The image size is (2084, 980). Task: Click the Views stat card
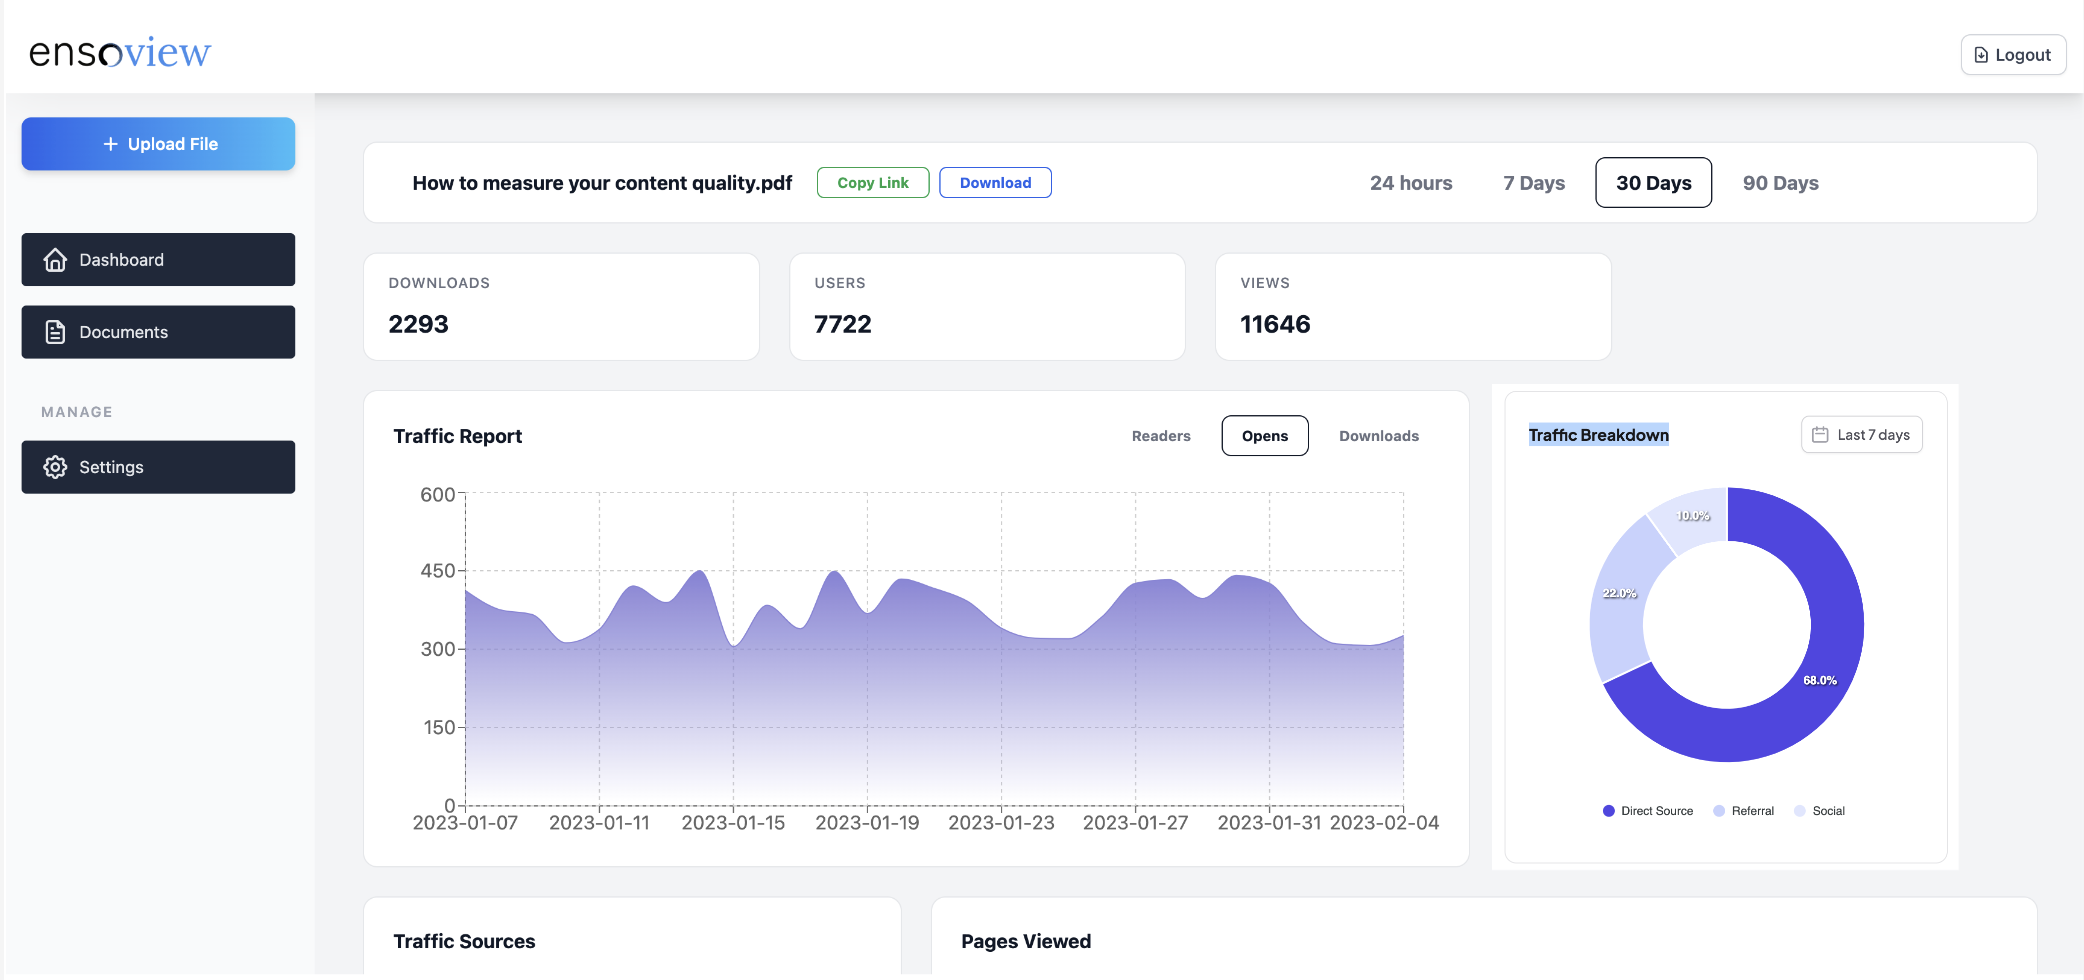1412,307
